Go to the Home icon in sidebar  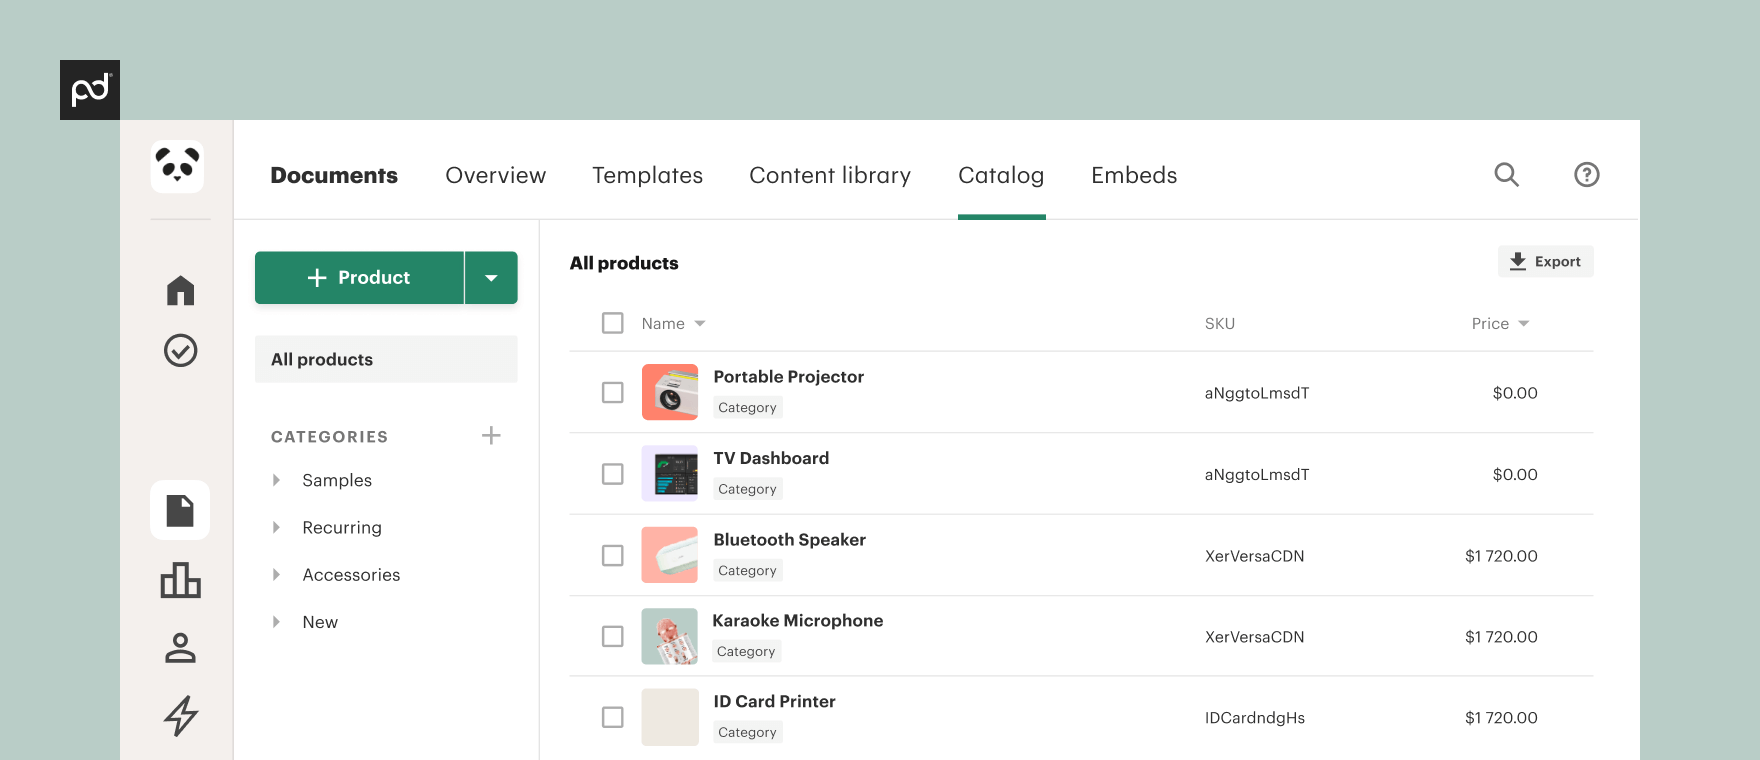pyautogui.click(x=180, y=290)
